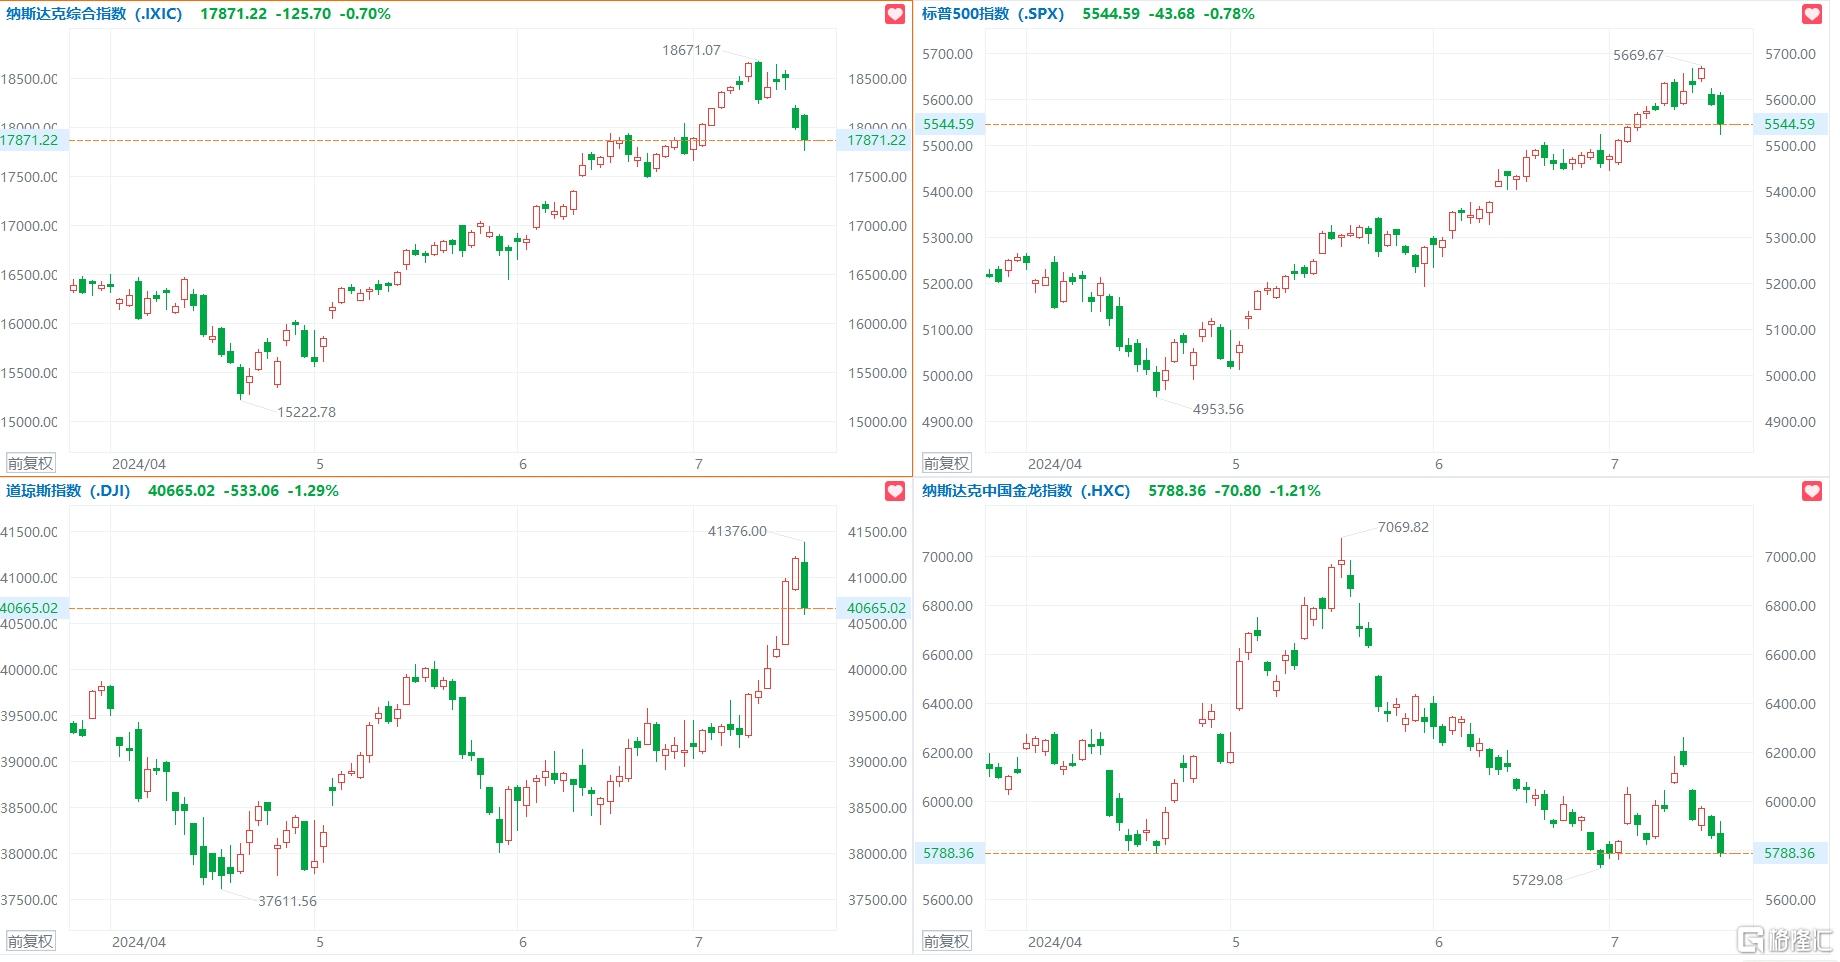Toggle favorite heart on Nasdaq Composite chart
1840x962 pixels.
(895, 14)
